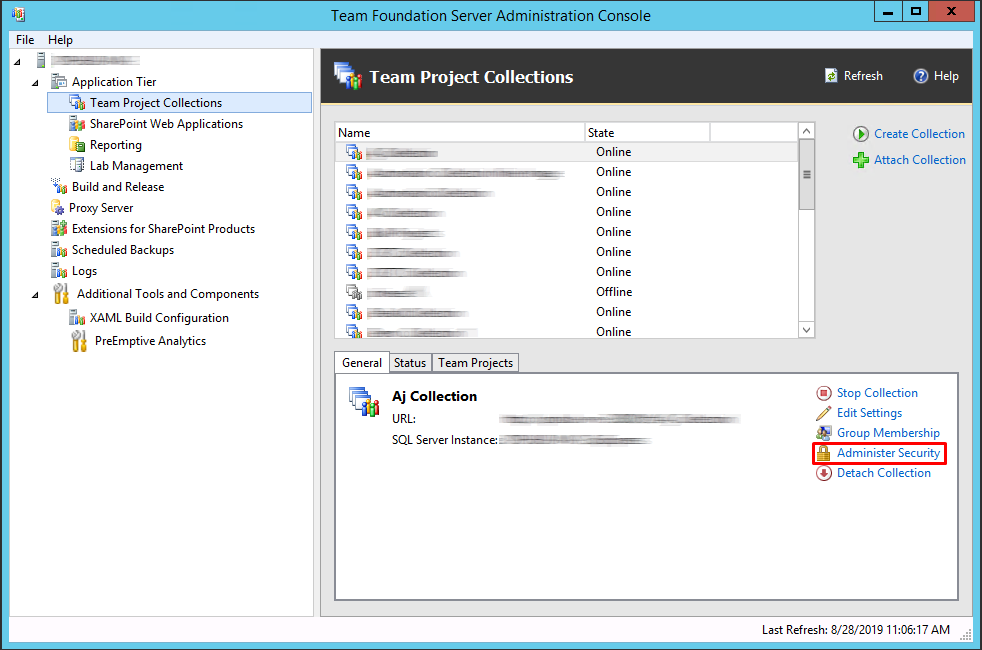
Task: Click the red Stop Collection icon
Action: click(x=824, y=394)
